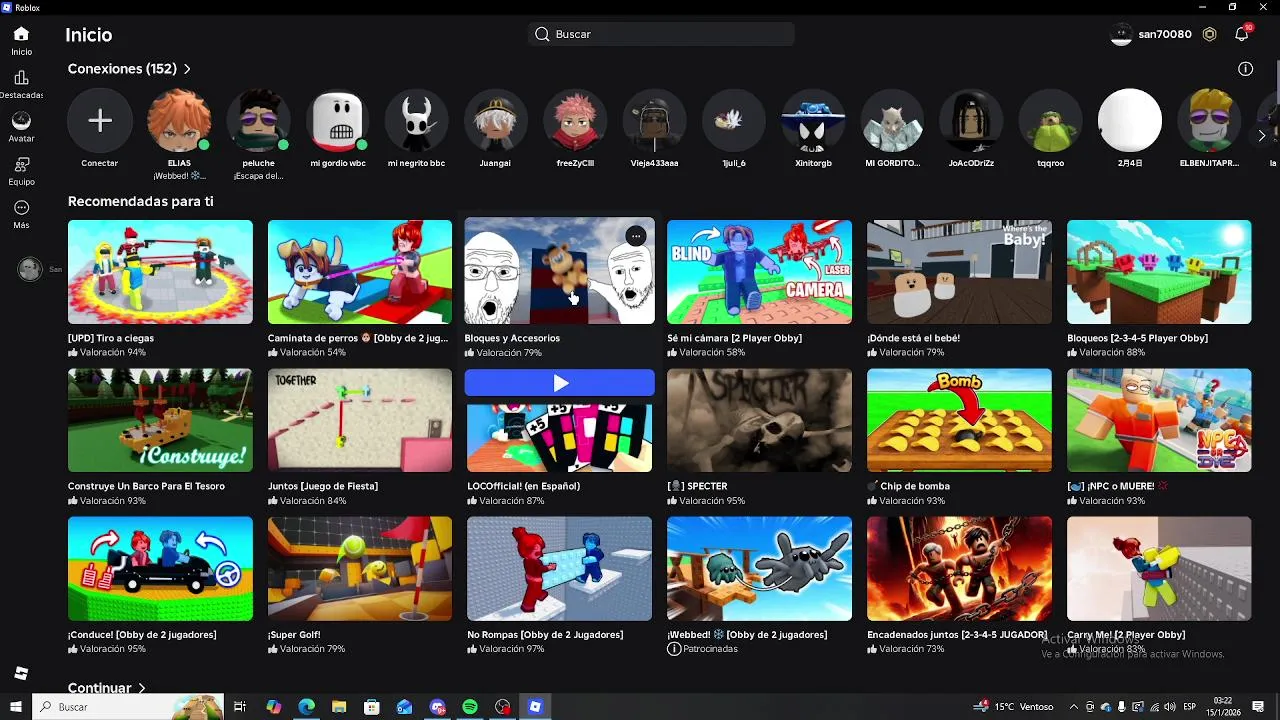Open ¡Webbed! sponsored game thumbnail
The height and width of the screenshot is (720, 1280).
click(x=760, y=568)
